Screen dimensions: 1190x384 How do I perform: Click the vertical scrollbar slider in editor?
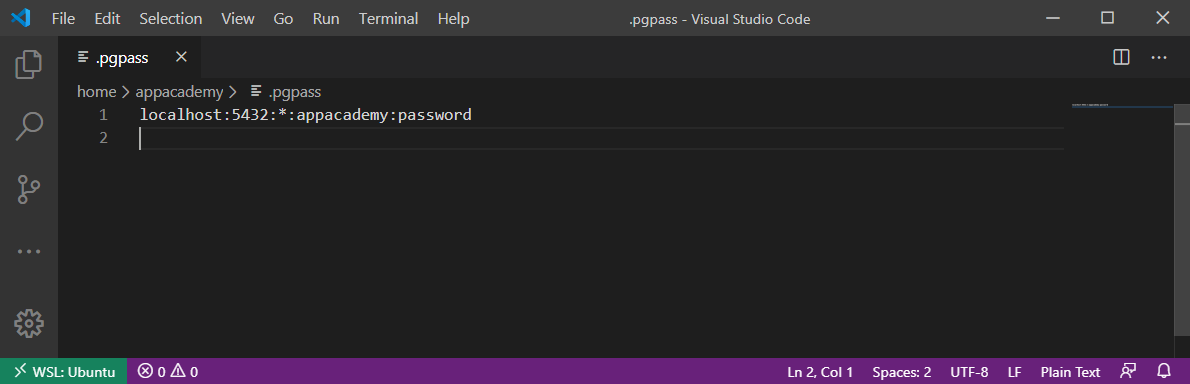point(1182,115)
